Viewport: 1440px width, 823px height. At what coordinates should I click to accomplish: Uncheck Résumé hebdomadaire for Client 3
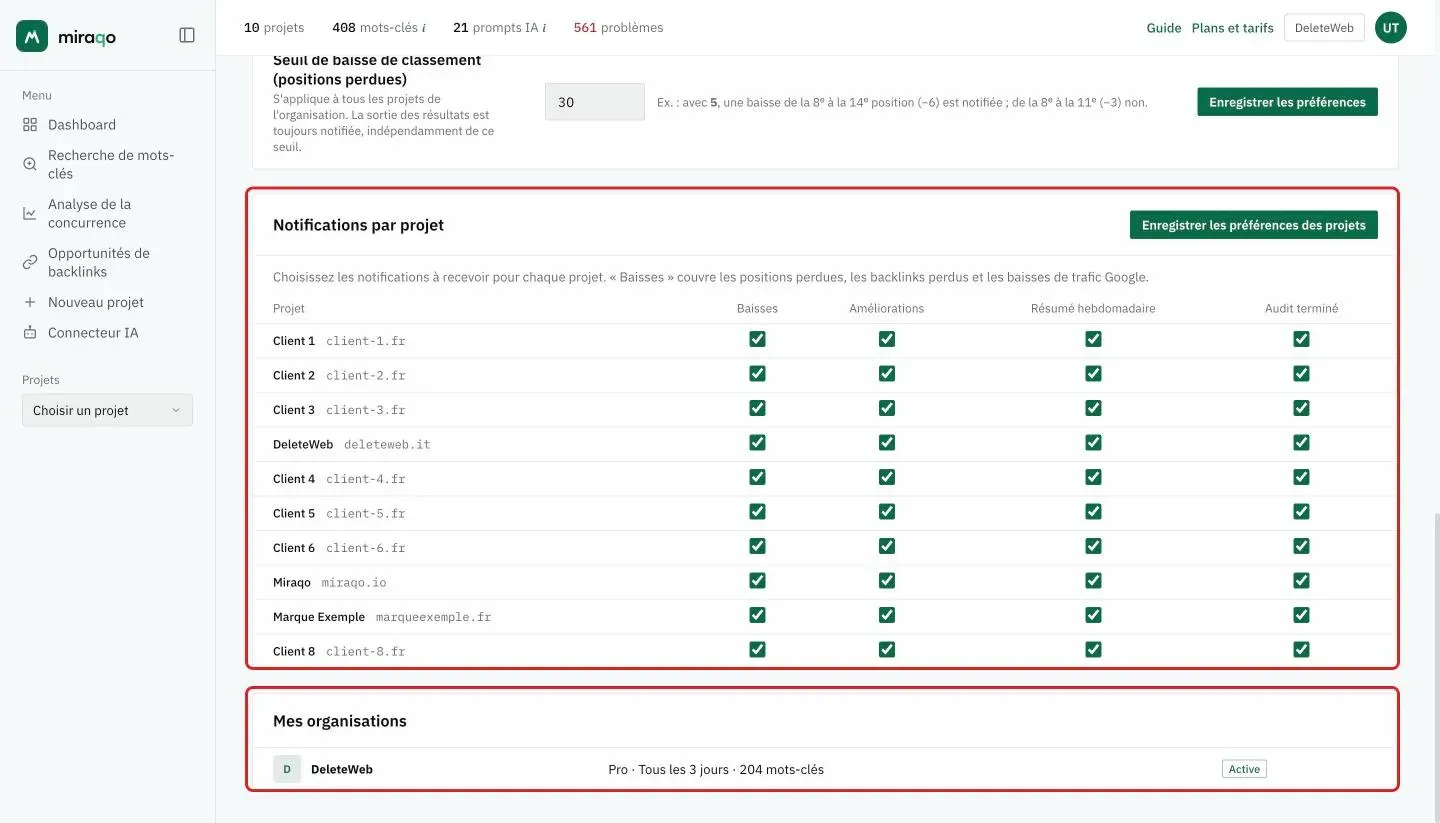click(x=1093, y=408)
